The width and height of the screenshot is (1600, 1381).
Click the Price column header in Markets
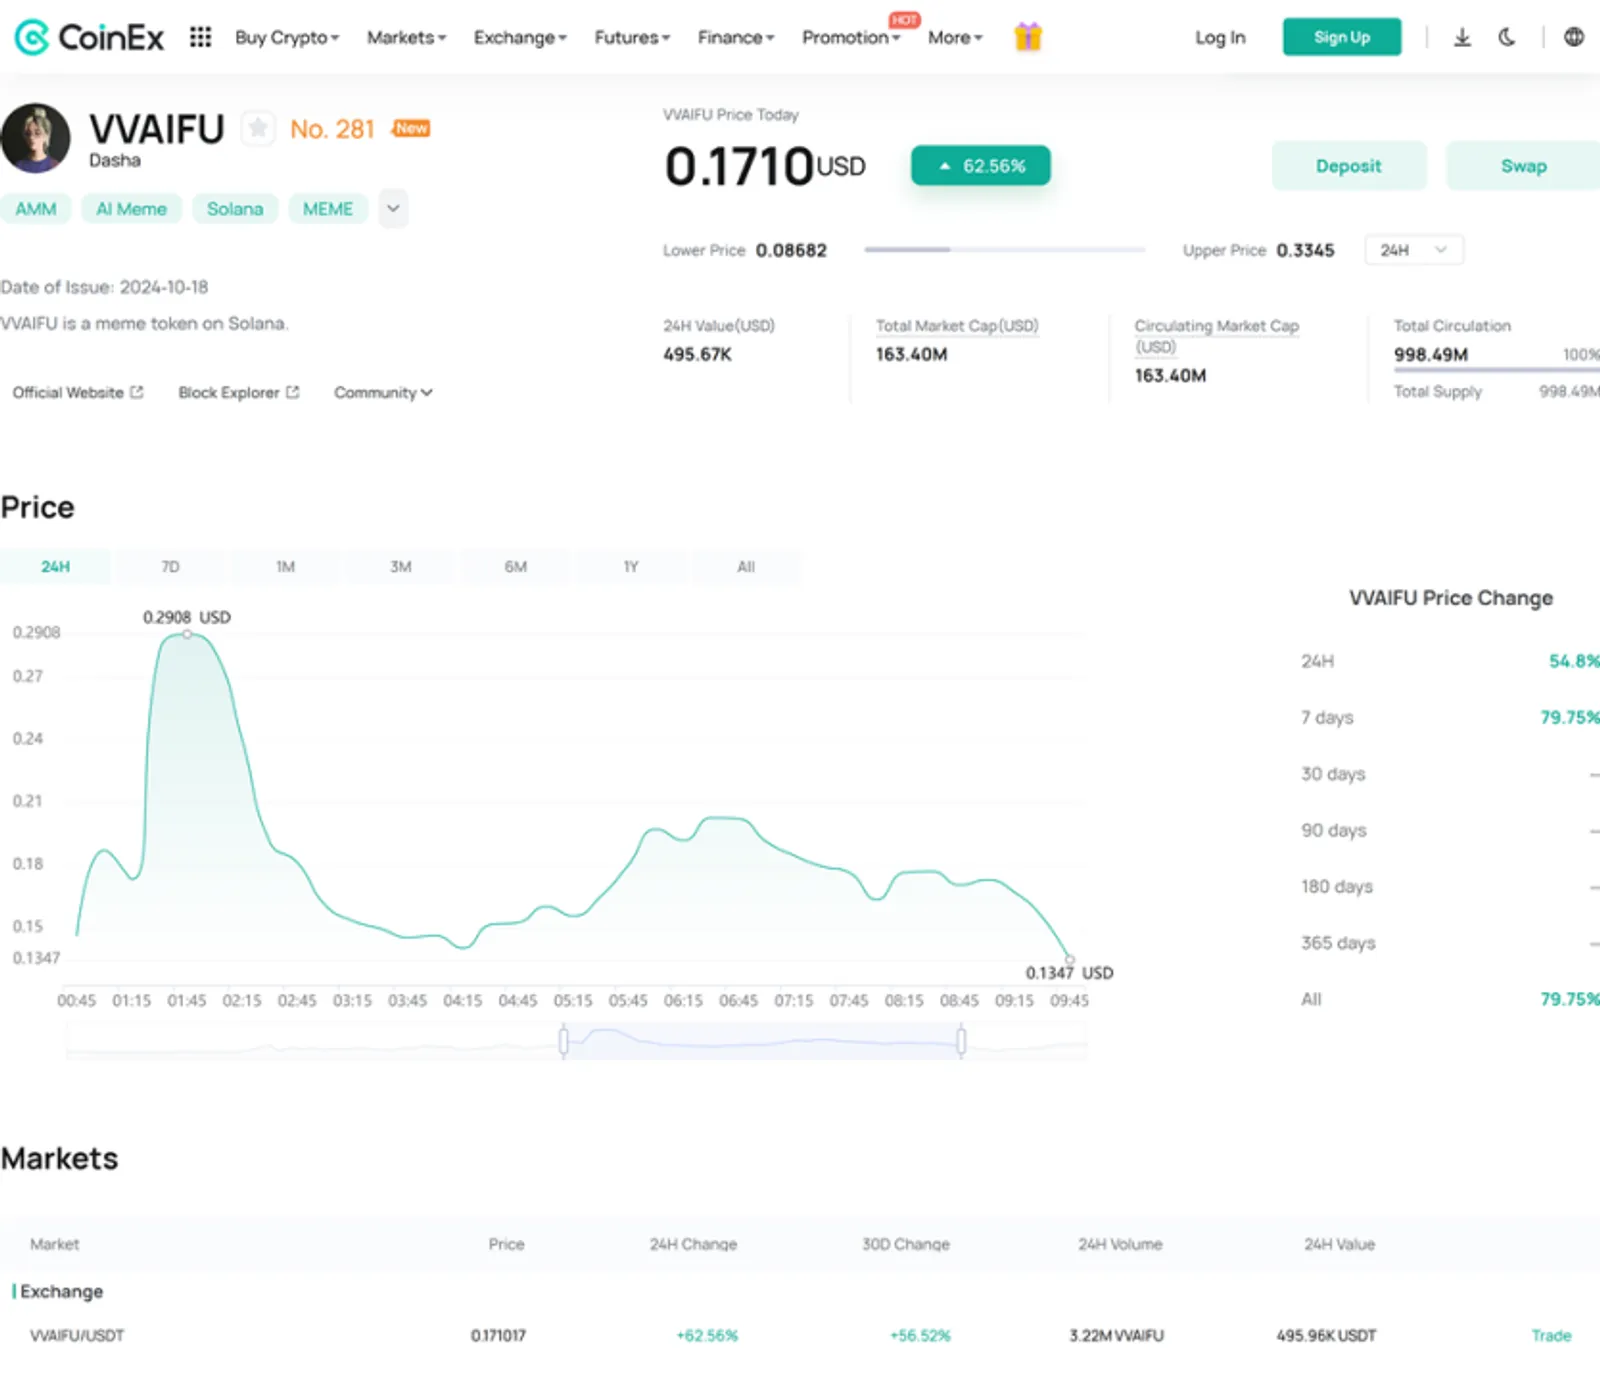click(506, 1244)
